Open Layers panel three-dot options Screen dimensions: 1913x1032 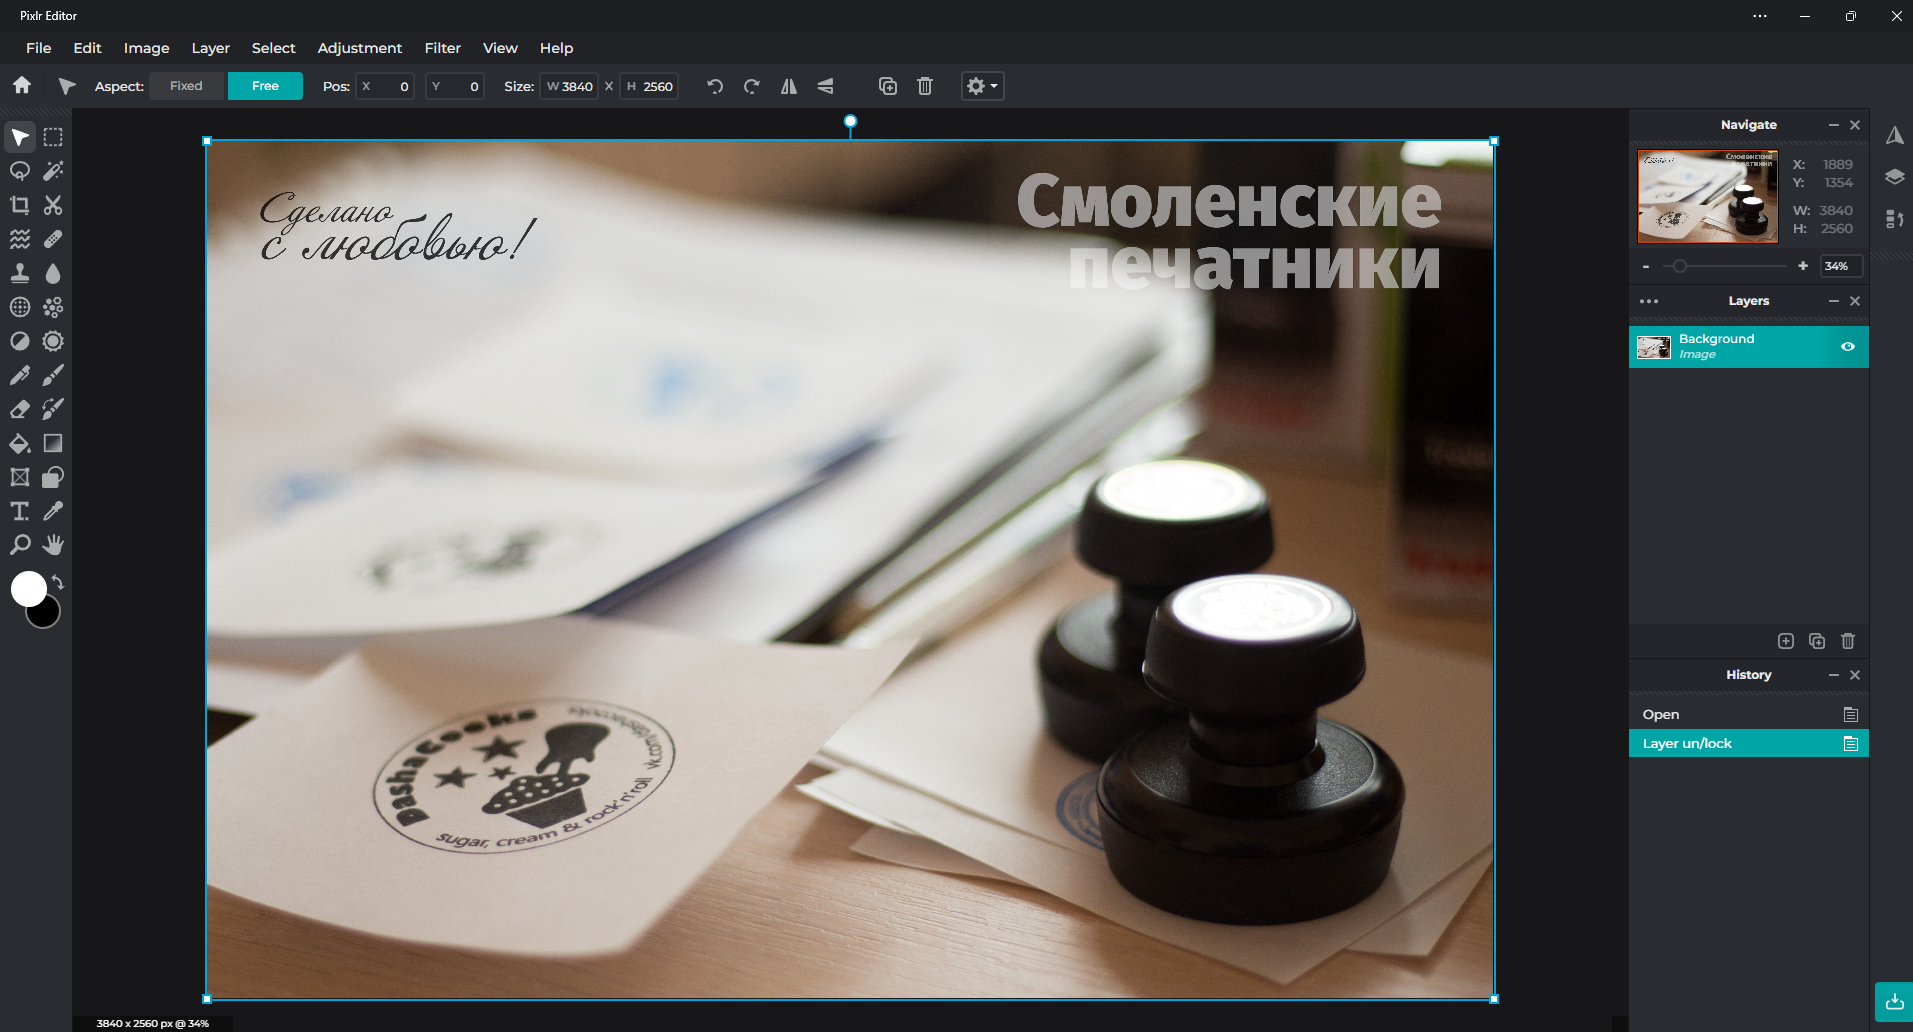[1649, 301]
